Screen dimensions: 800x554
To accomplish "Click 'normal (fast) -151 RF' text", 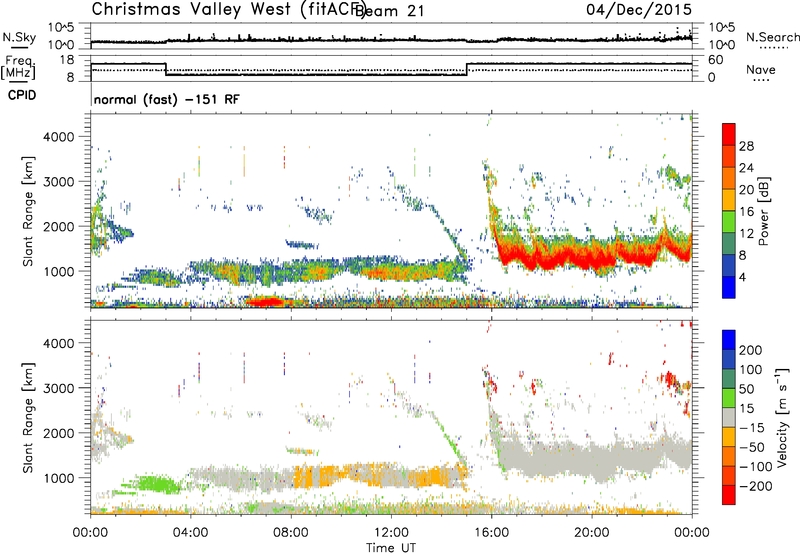I will 166,99.
